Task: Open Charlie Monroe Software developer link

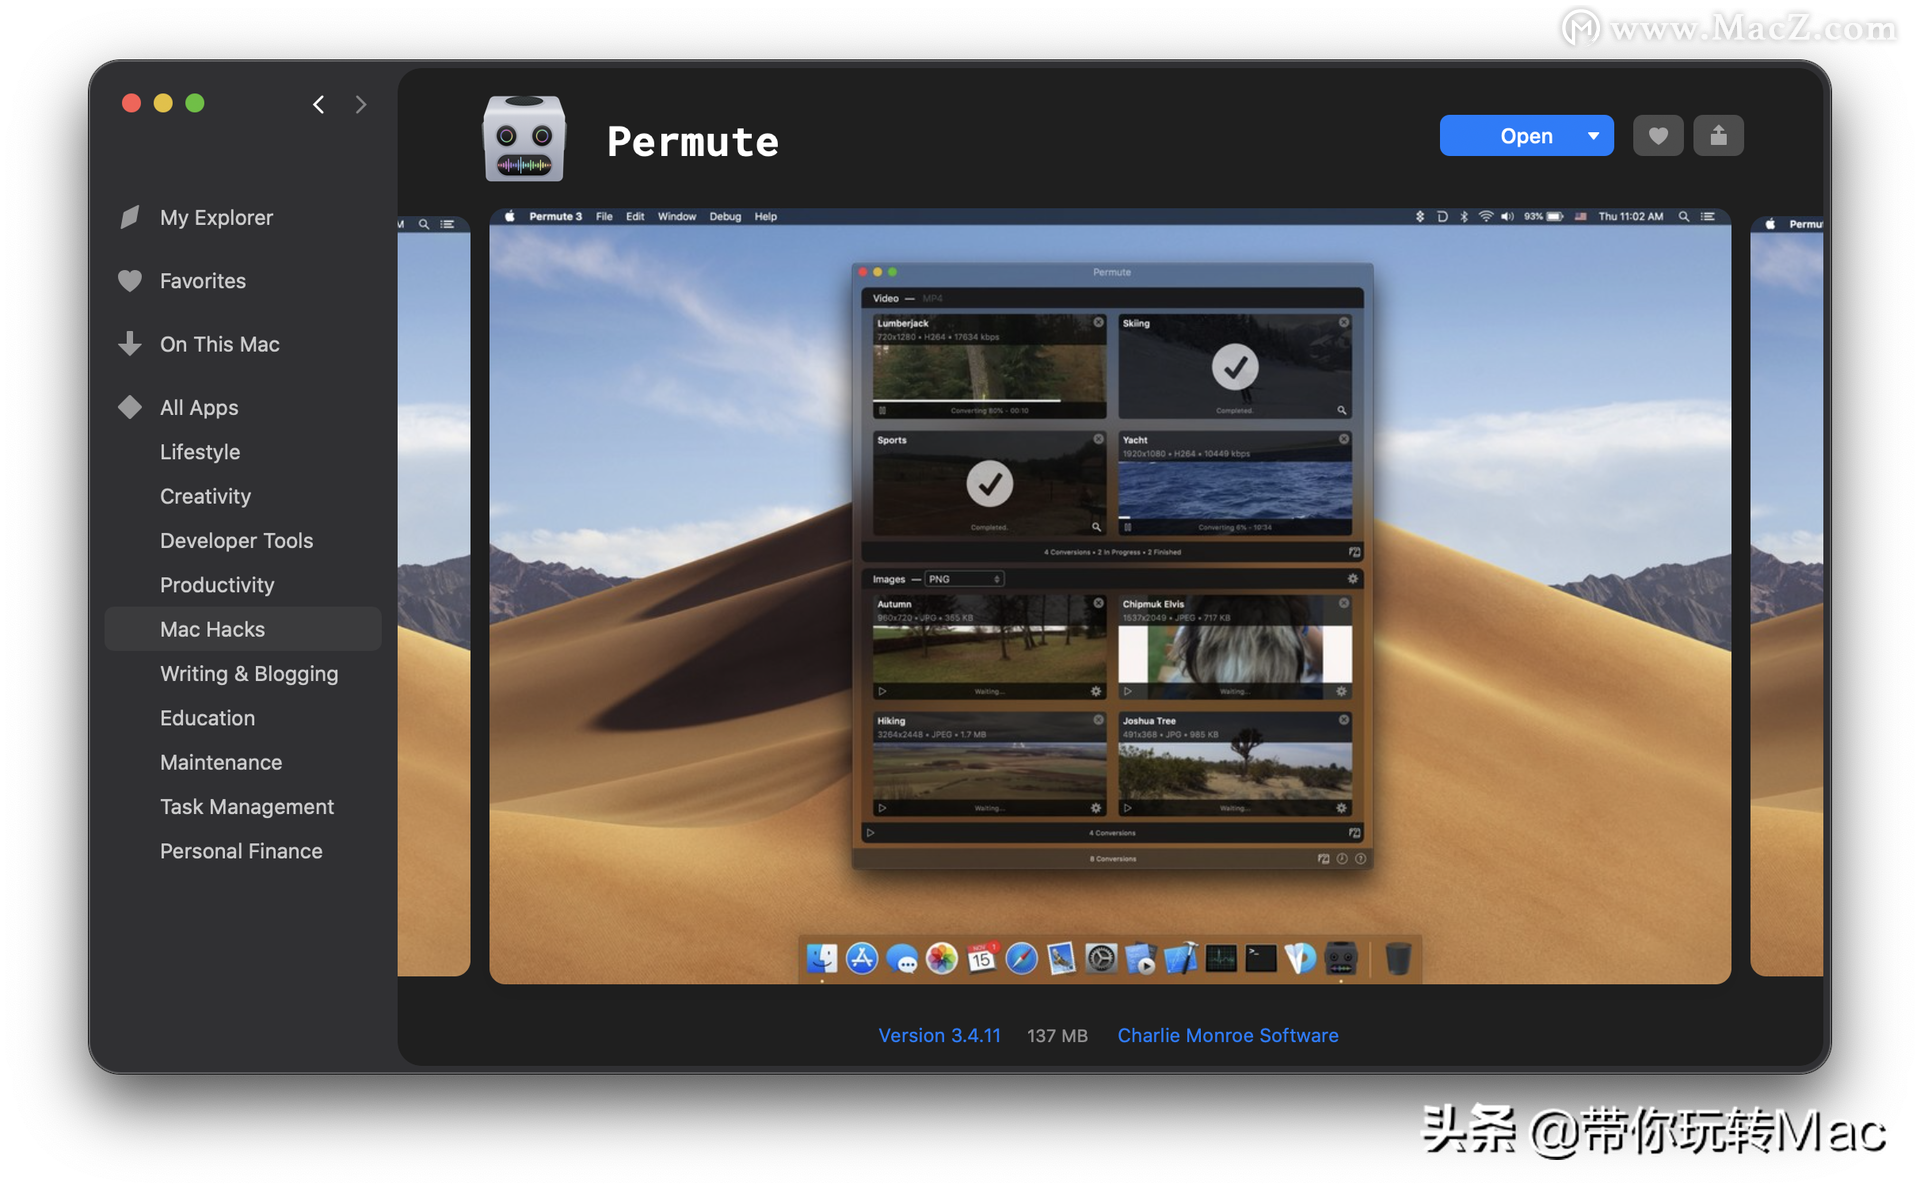Action: coord(1227,1035)
